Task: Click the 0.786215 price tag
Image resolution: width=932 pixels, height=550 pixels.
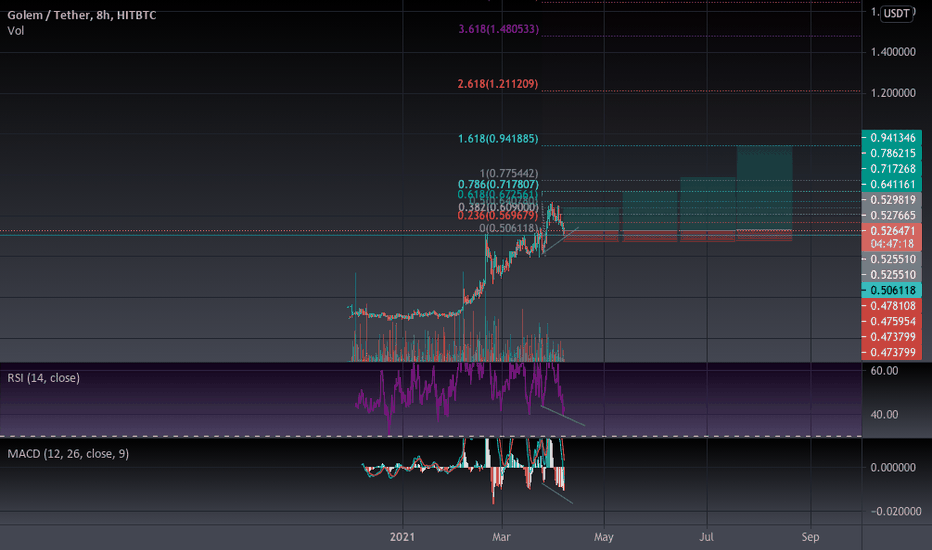Action: point(892,153)
